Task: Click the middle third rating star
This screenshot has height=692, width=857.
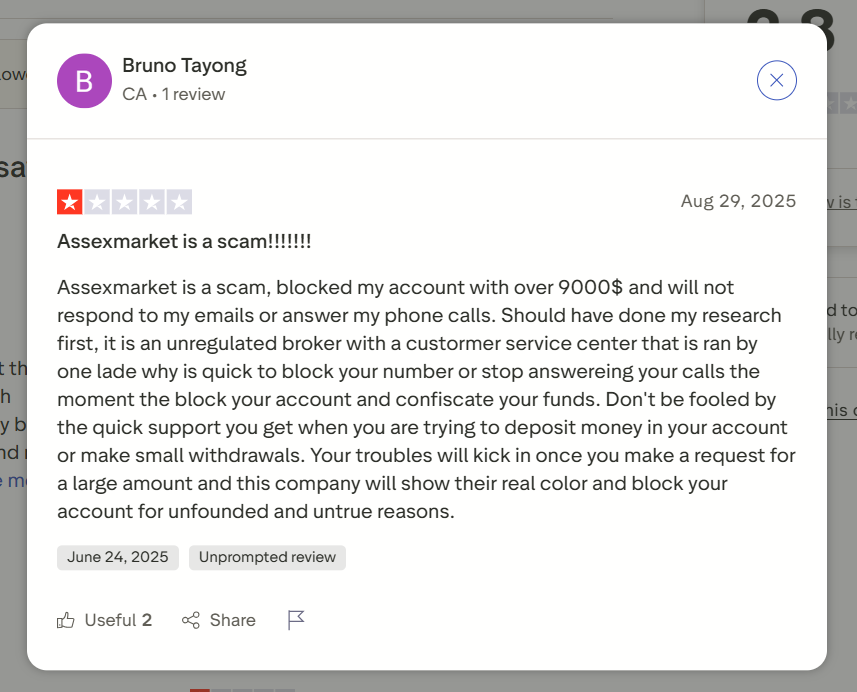Action: pos(124,202)
